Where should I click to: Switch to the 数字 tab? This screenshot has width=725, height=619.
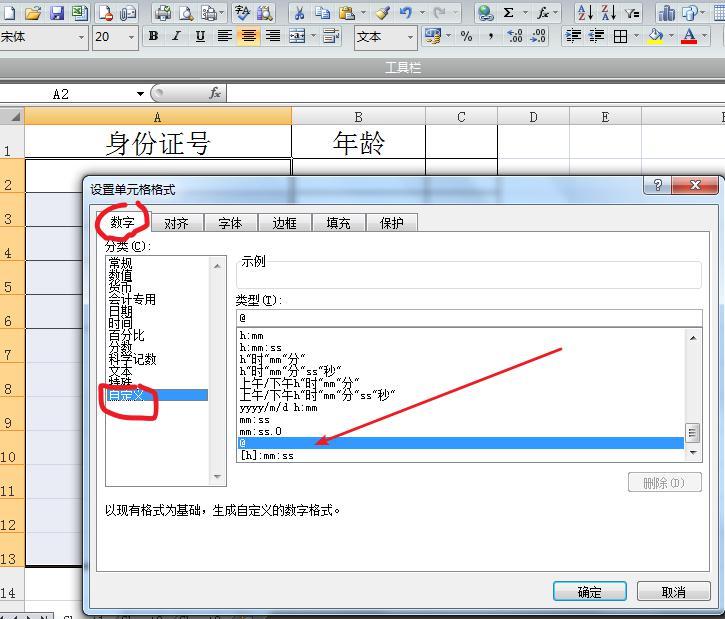123,222
